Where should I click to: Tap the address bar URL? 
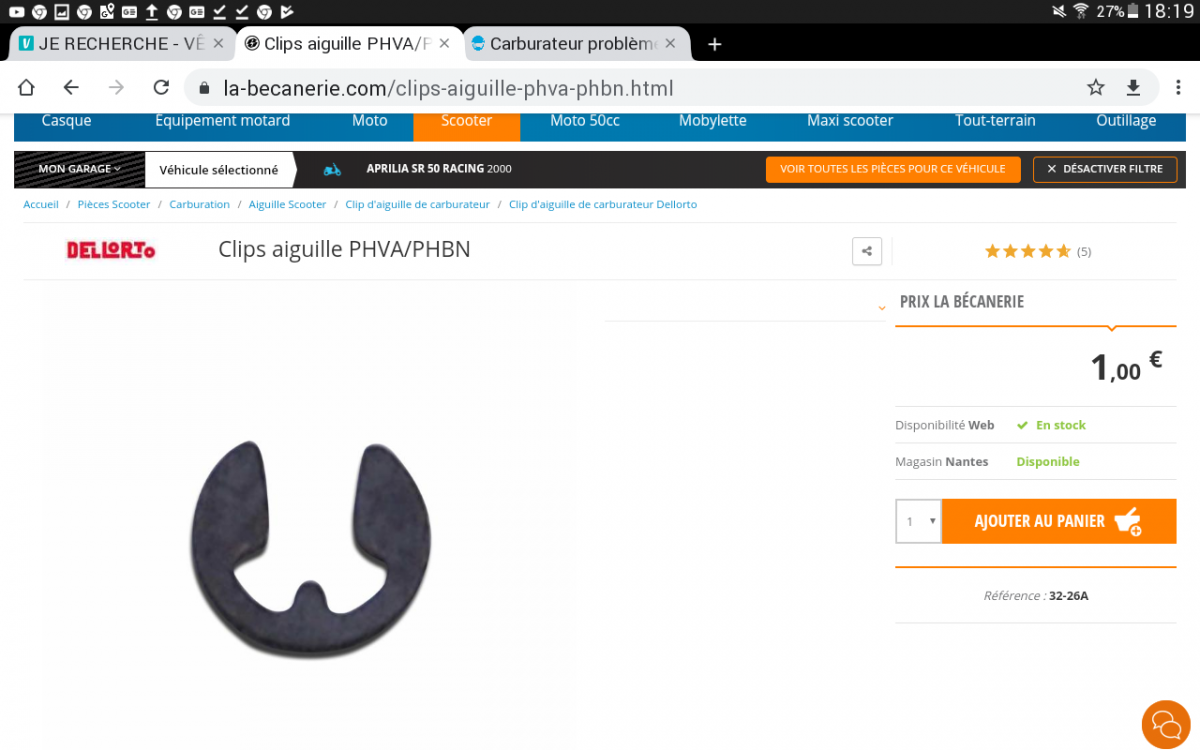pyautogui.click(x=448, y=88)
